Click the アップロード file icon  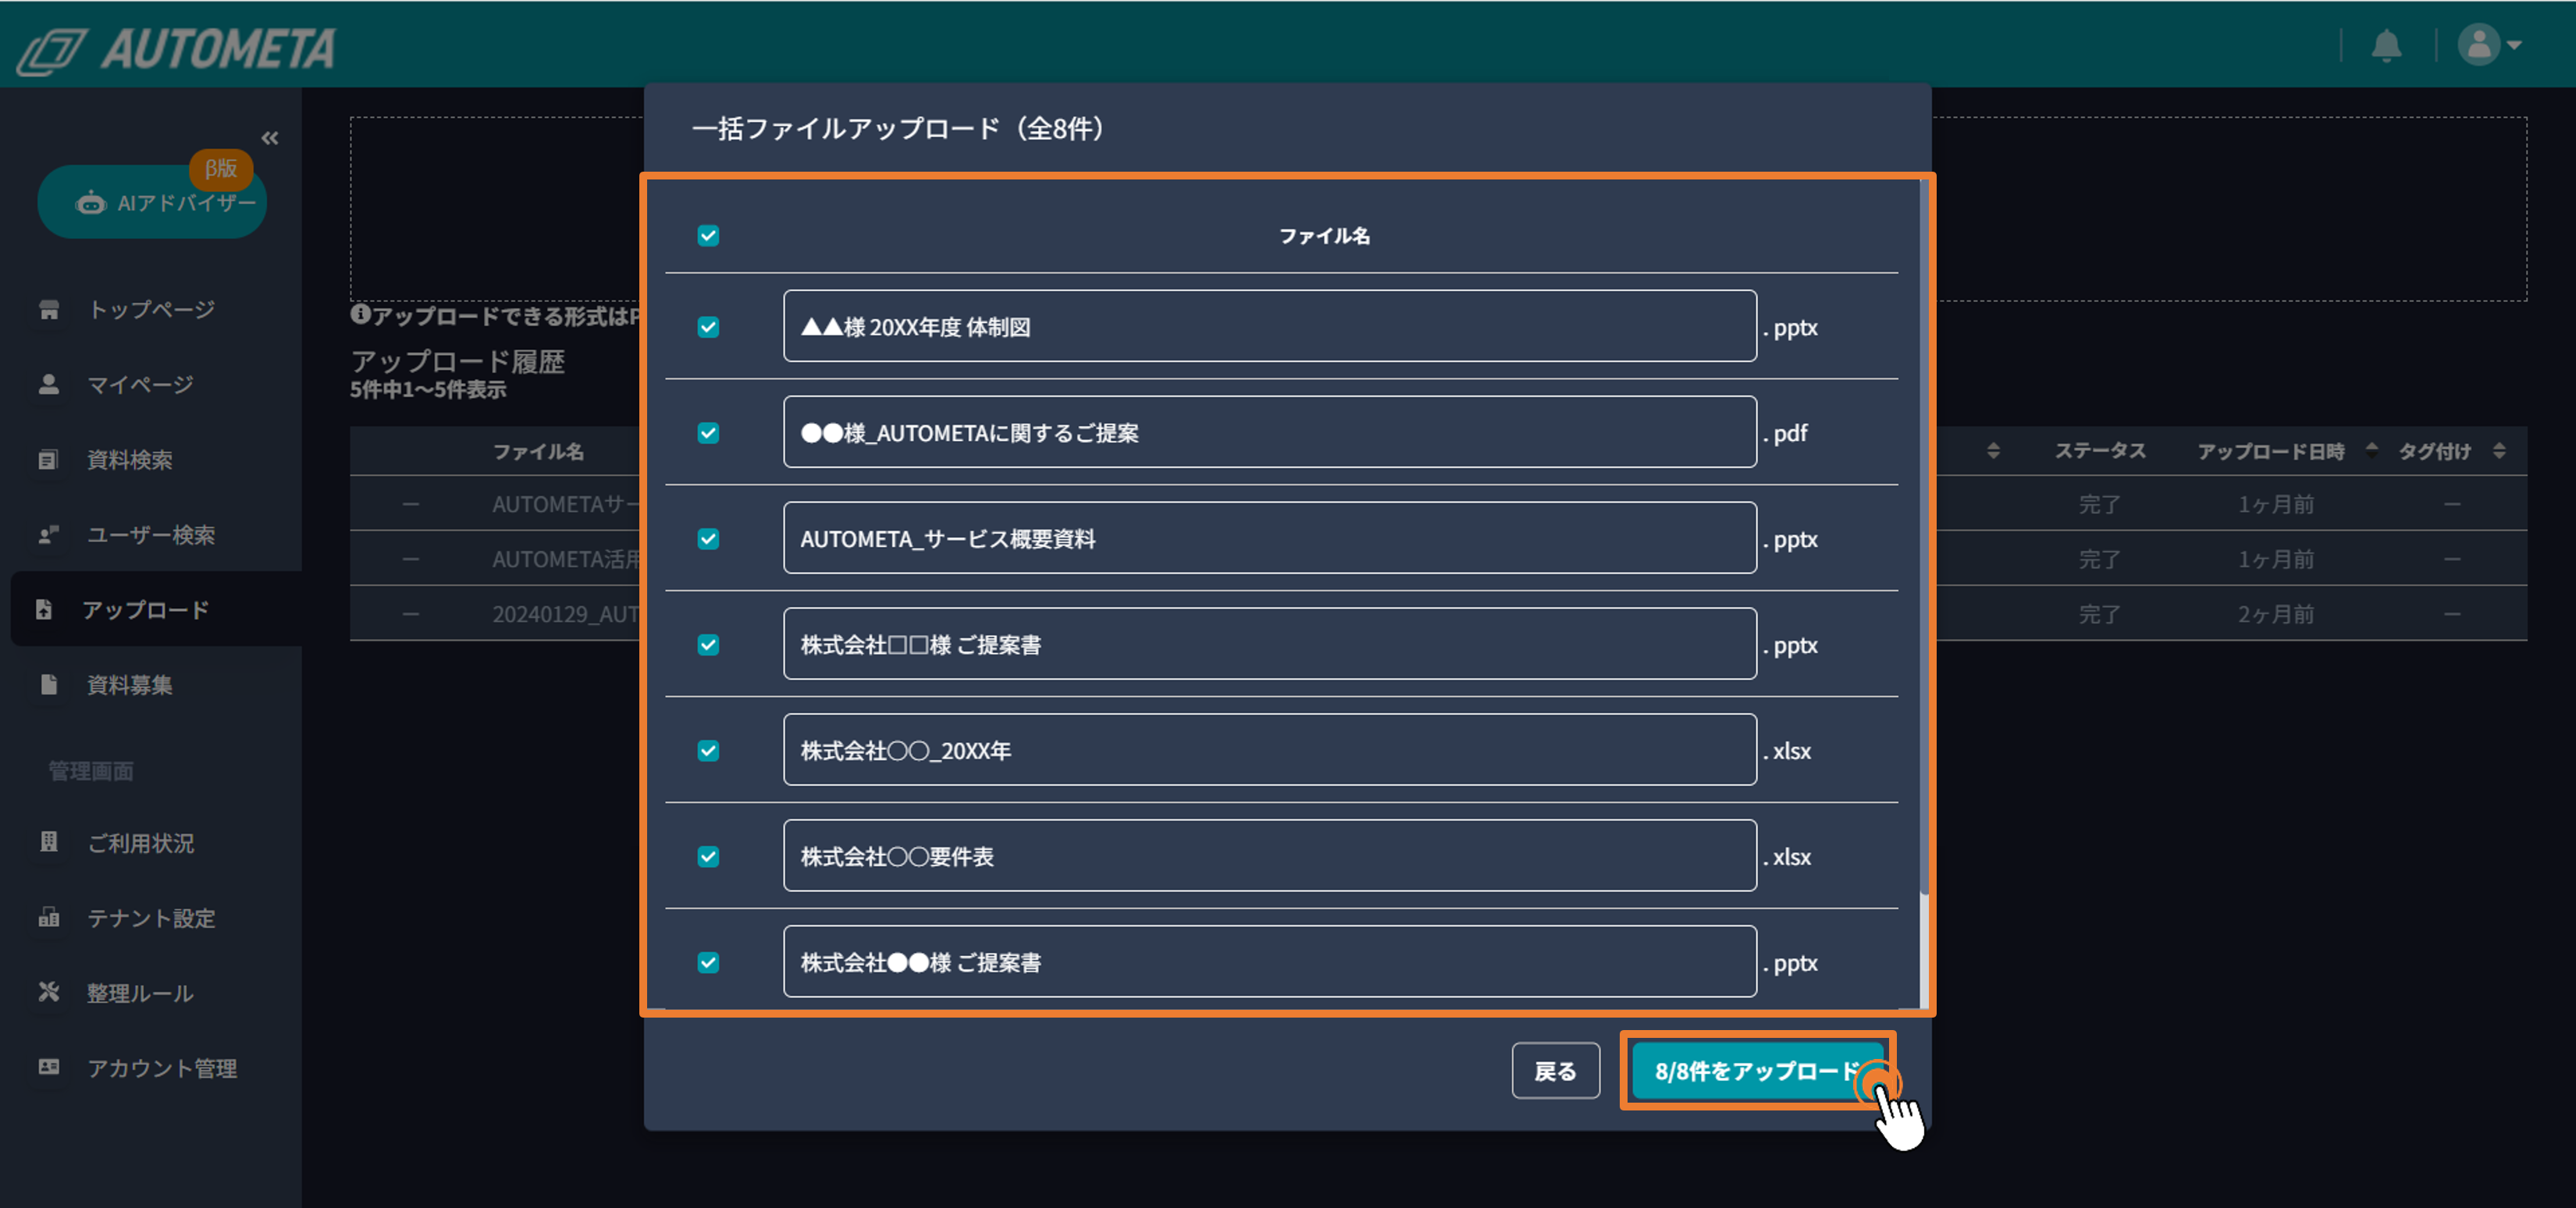pyautogui.click(x=44, y=609)
